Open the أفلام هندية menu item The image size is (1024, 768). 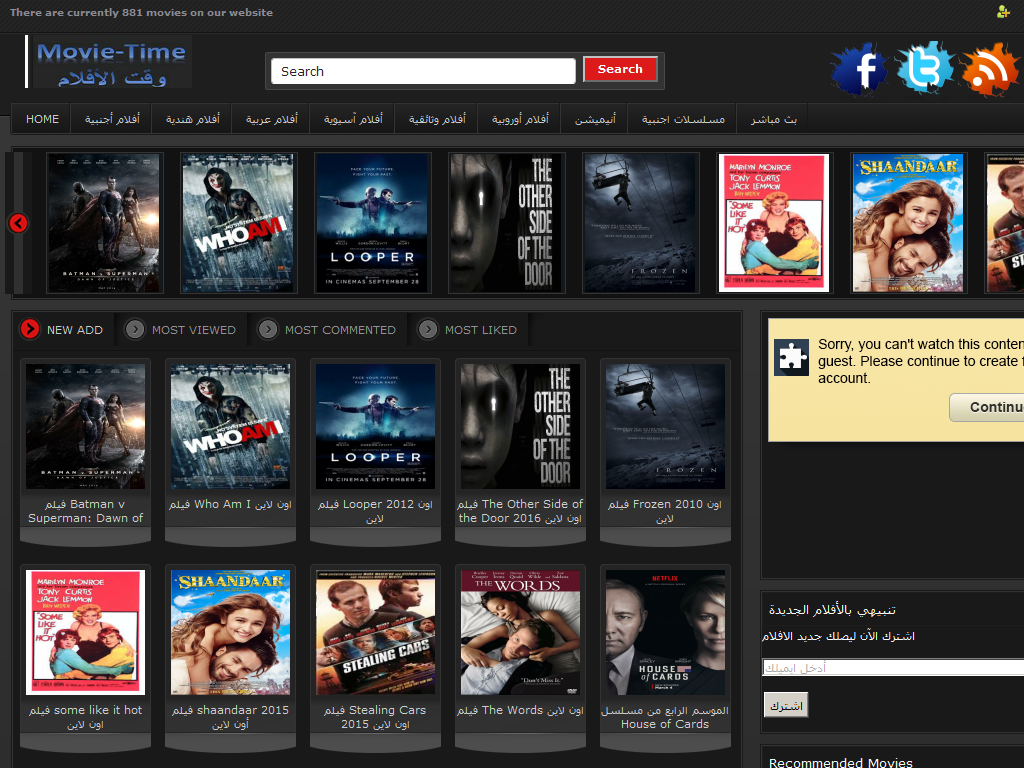[x=192, y=119]
